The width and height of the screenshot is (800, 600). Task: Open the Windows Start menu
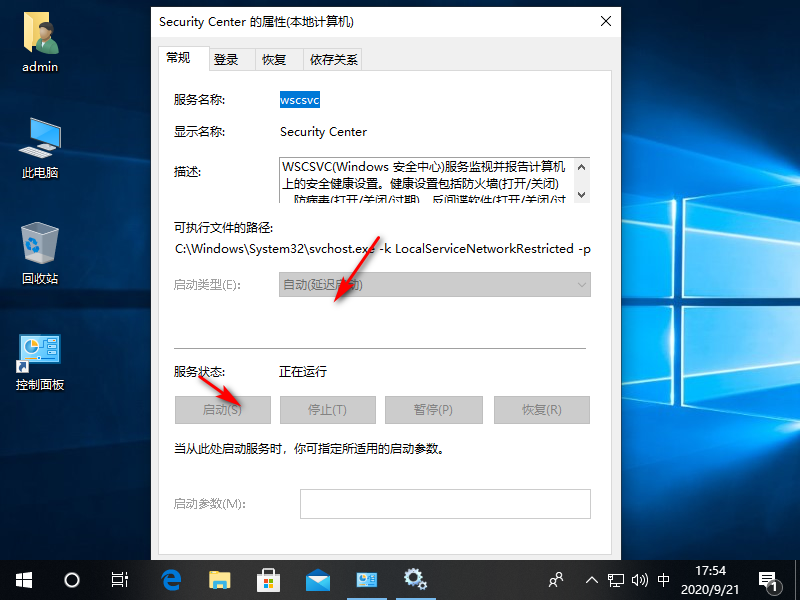click(x=23, y=579)
